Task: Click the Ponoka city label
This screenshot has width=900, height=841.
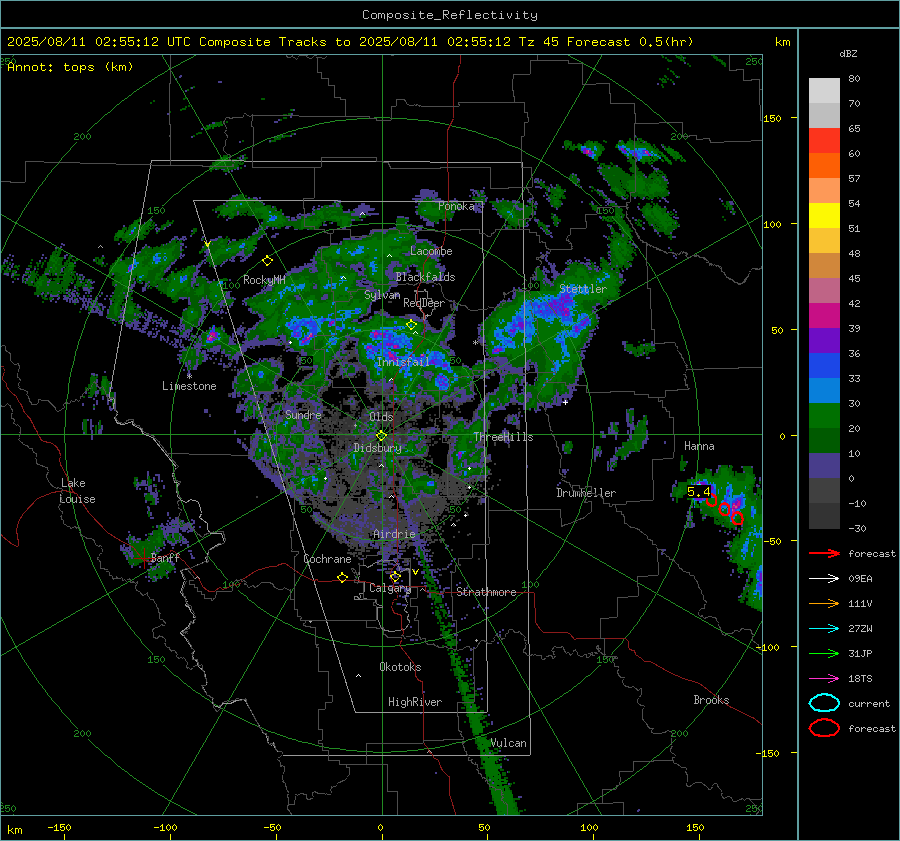Action: tap(456, 206)
